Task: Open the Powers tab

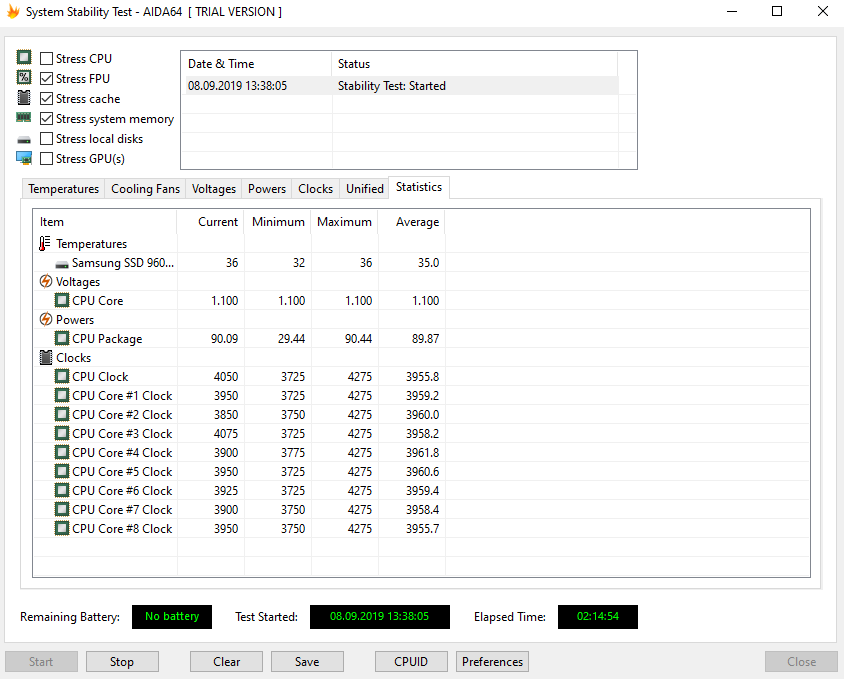Action: click(x=266, y=189)
